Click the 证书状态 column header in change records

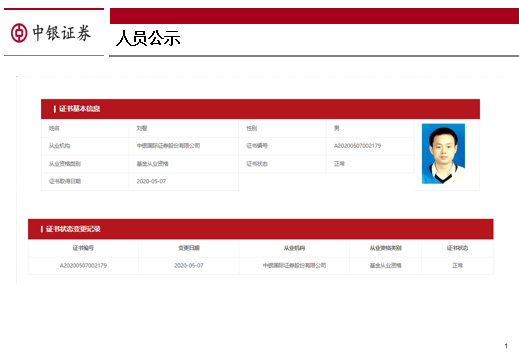point(457,248)
